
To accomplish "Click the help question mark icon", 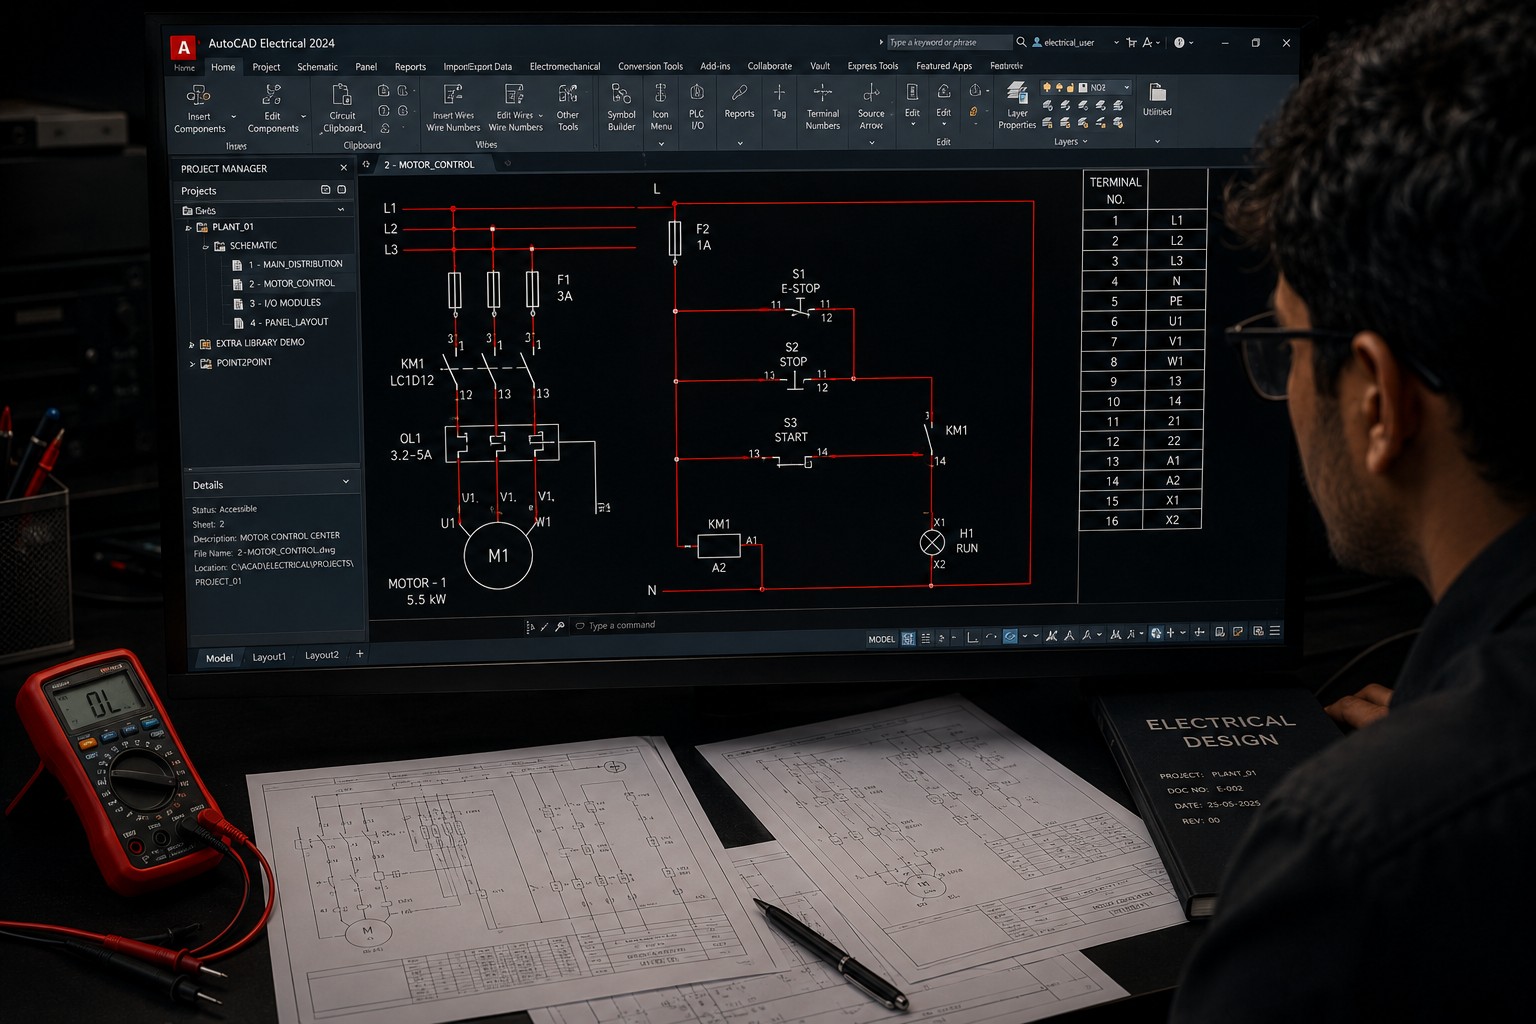I will tap(1179, 42).
